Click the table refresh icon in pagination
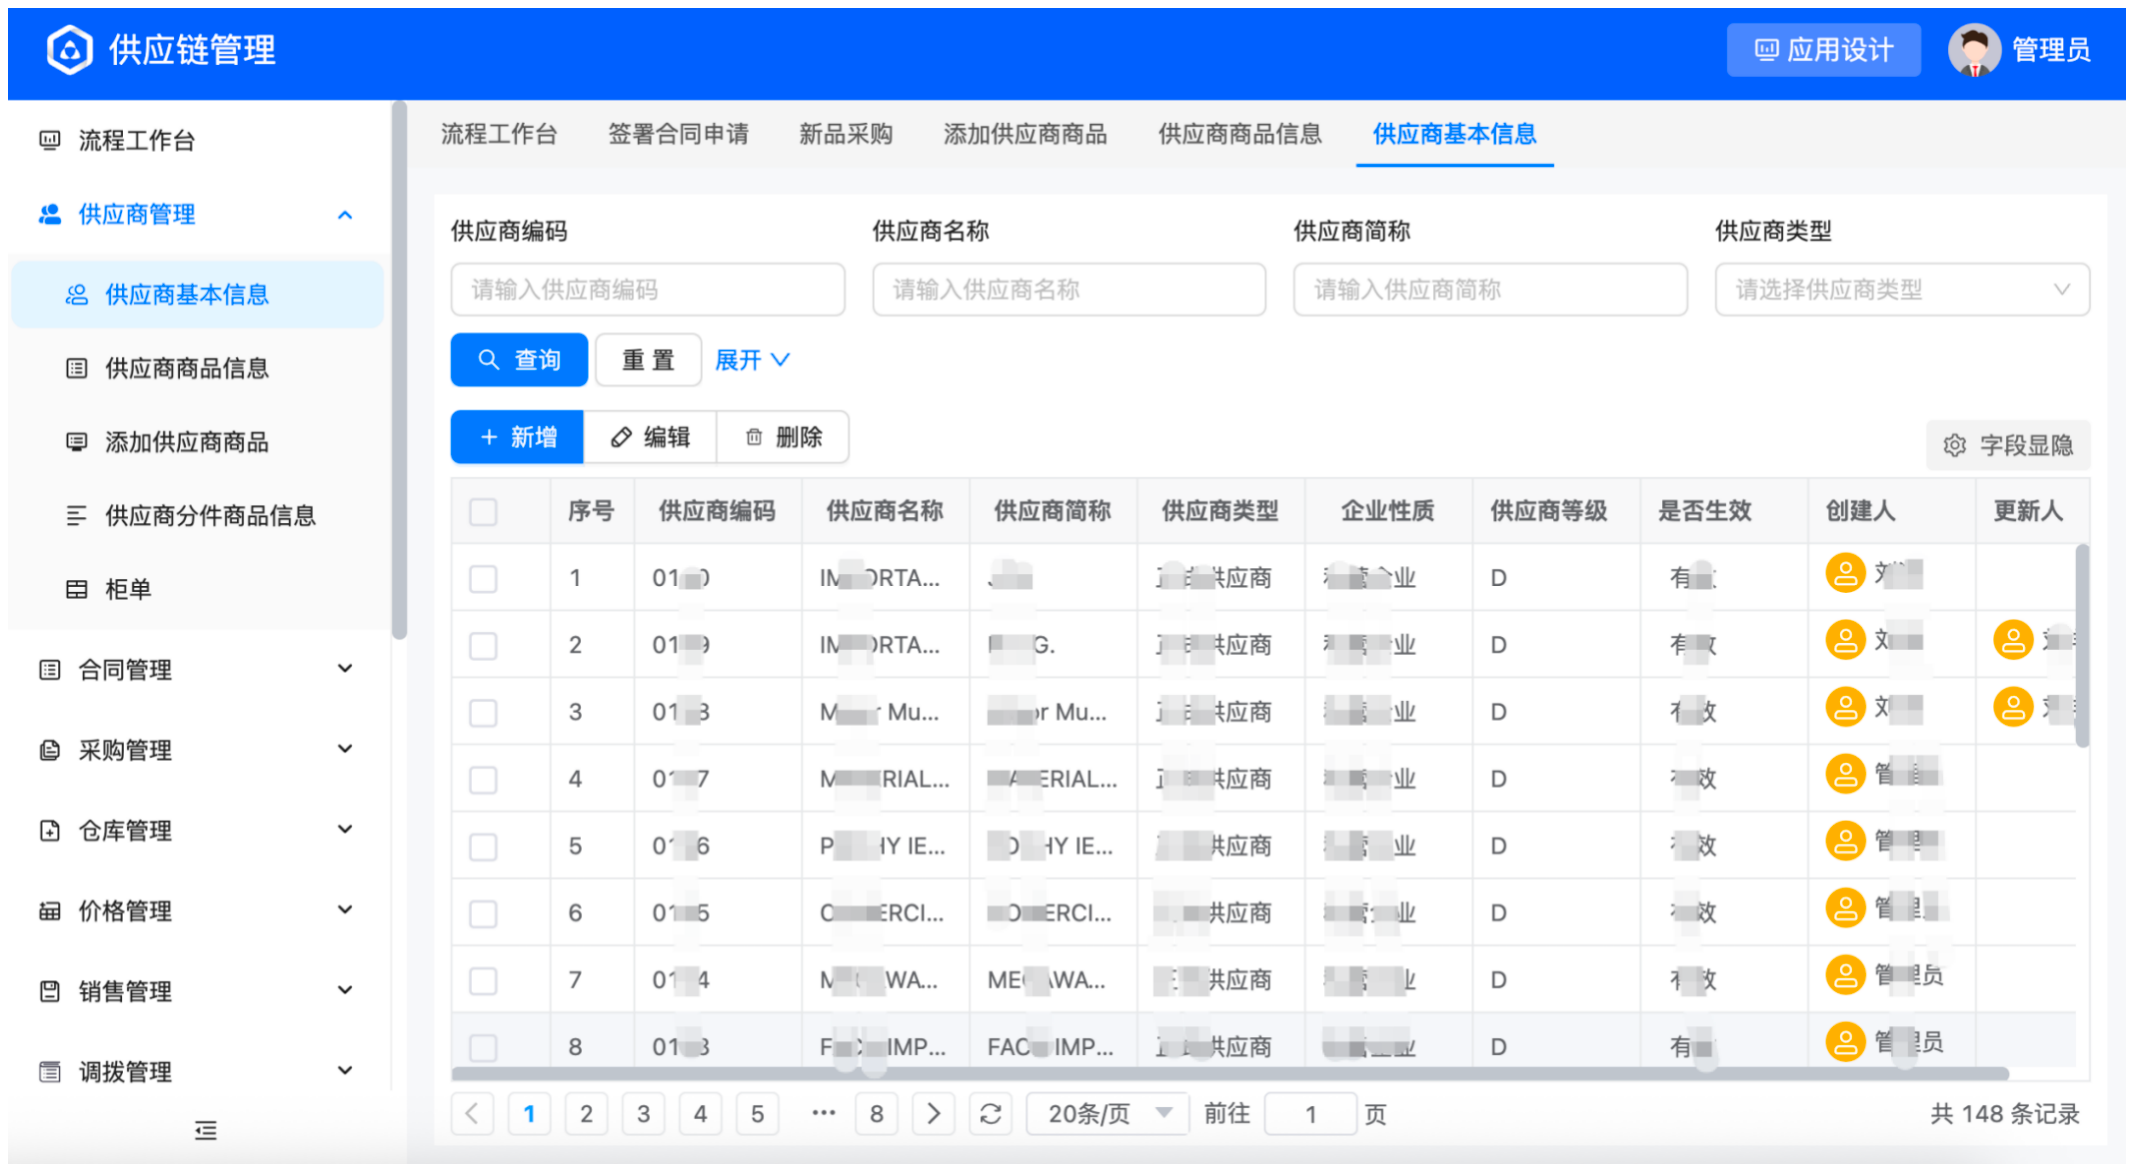This screenshot has width=2130, height=1174. (991, 1113)
